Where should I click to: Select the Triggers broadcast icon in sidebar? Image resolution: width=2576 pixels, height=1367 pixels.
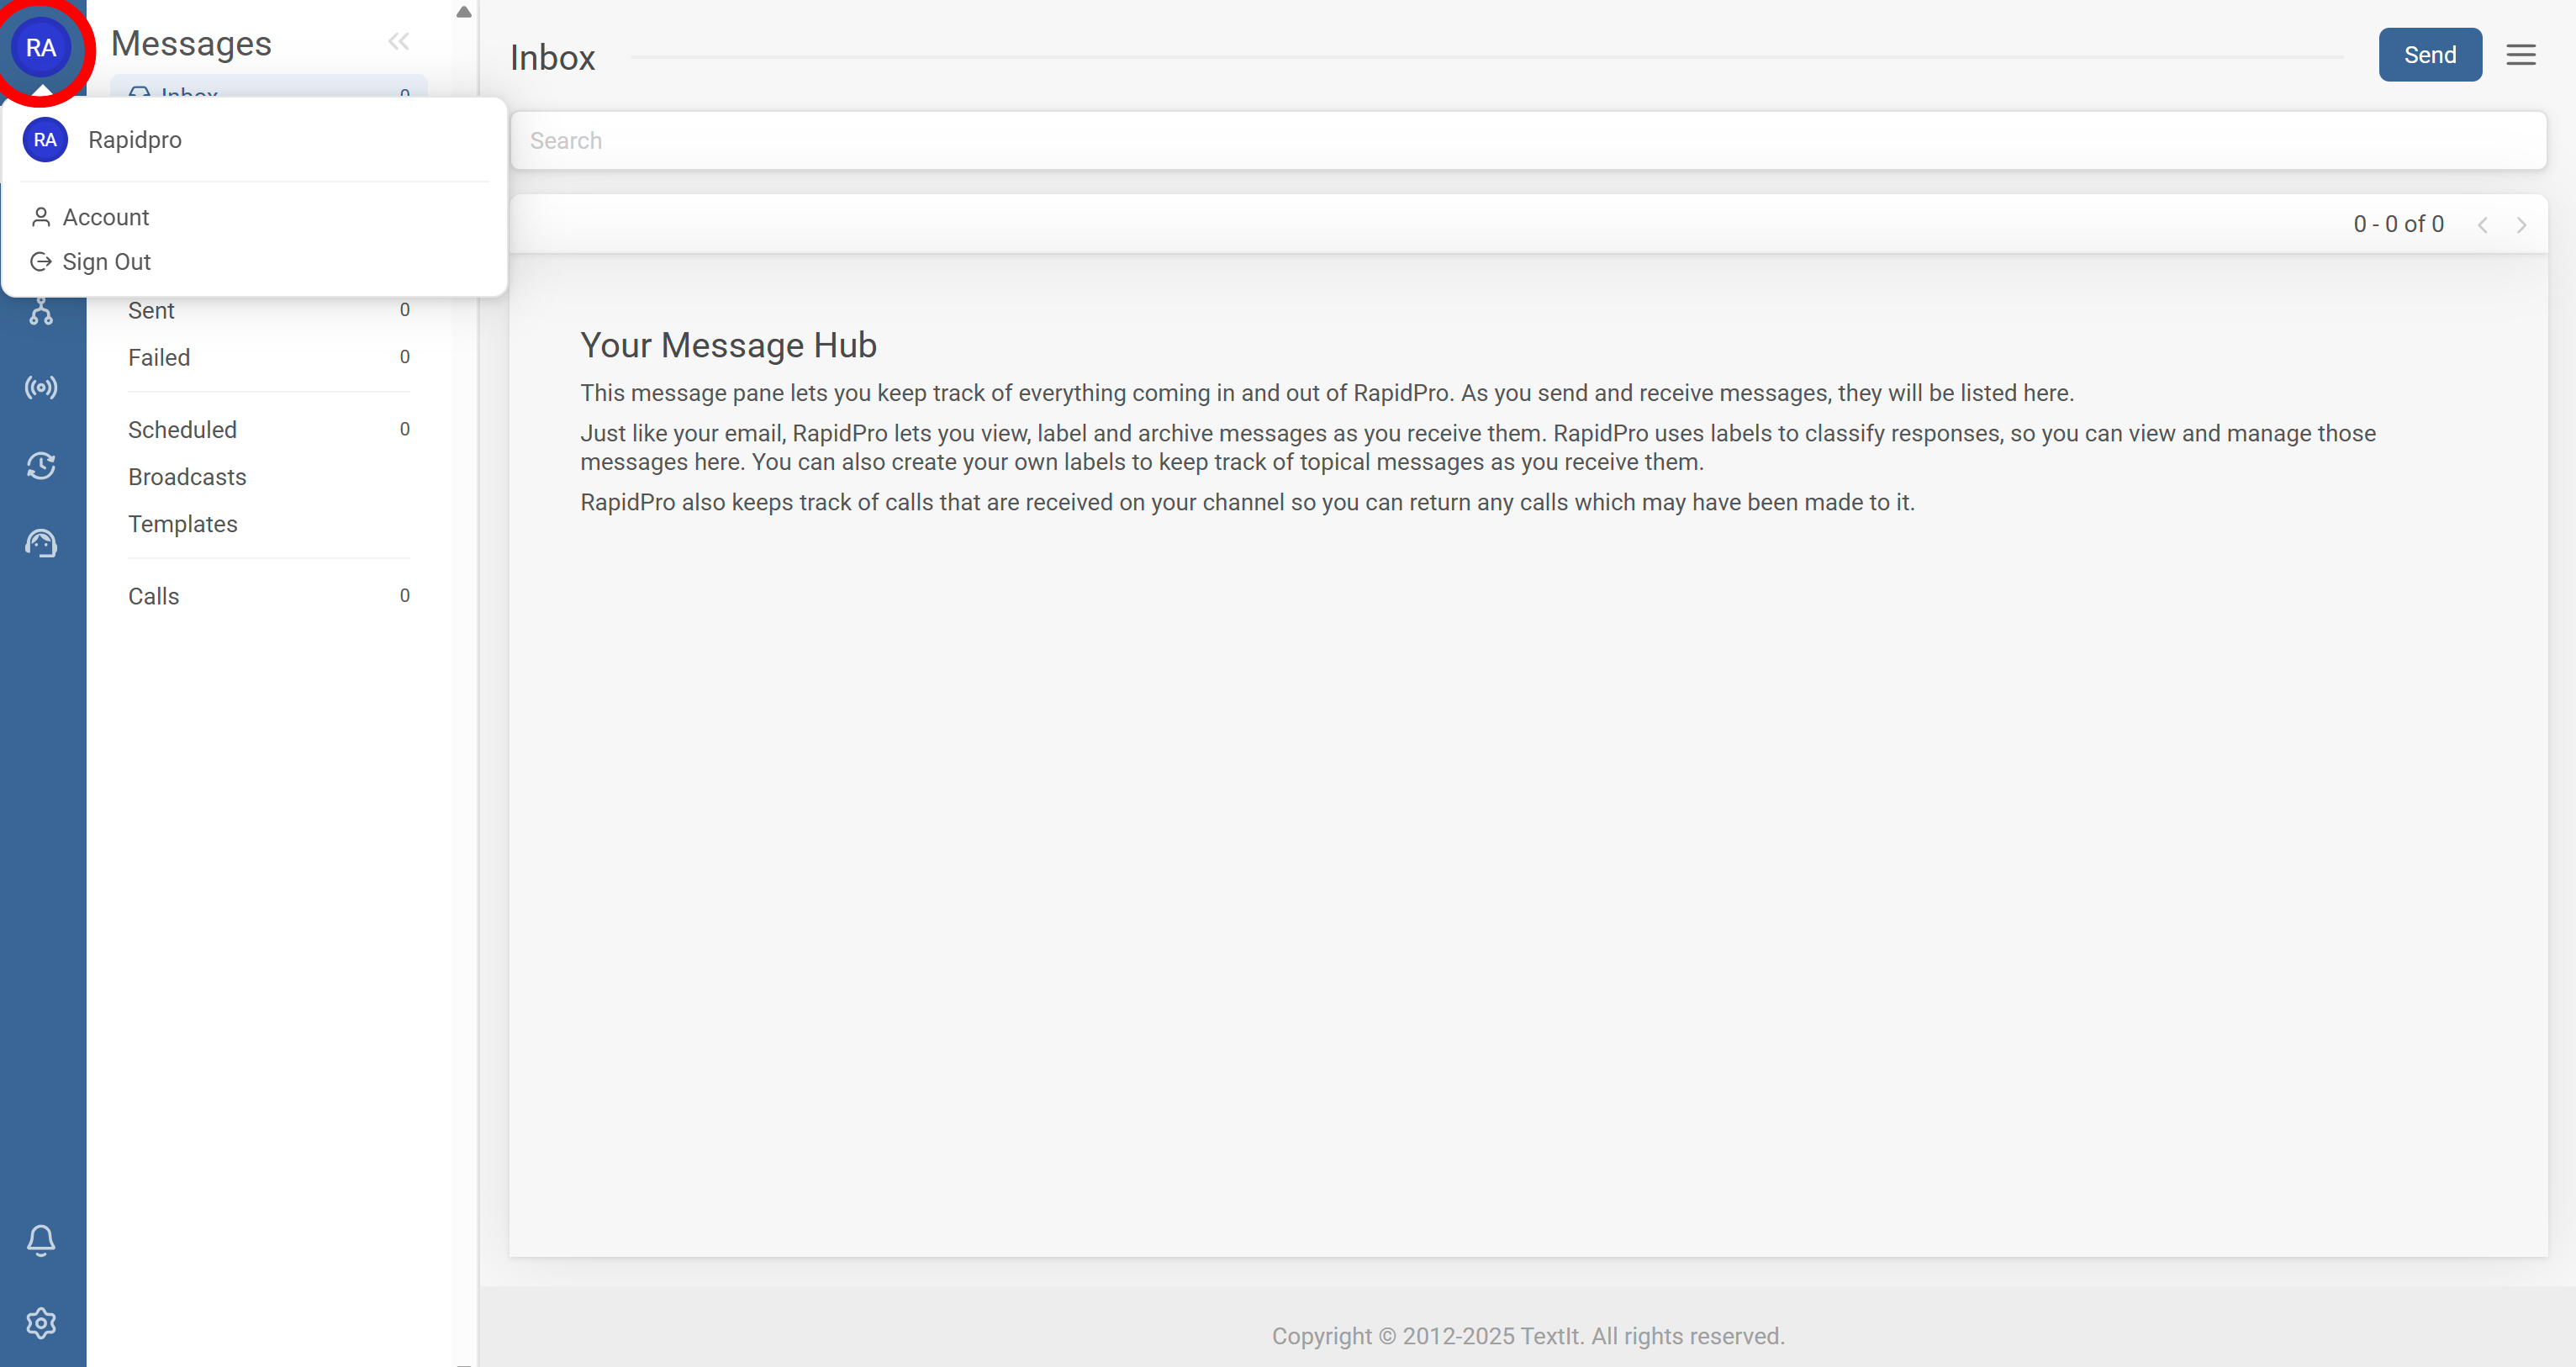tap(41, 388)
